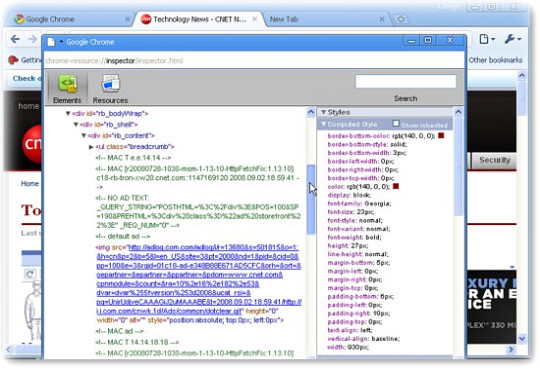Minimize the inspector window
This screenshot has width=540, height=369.
click(x=411, y=41)
